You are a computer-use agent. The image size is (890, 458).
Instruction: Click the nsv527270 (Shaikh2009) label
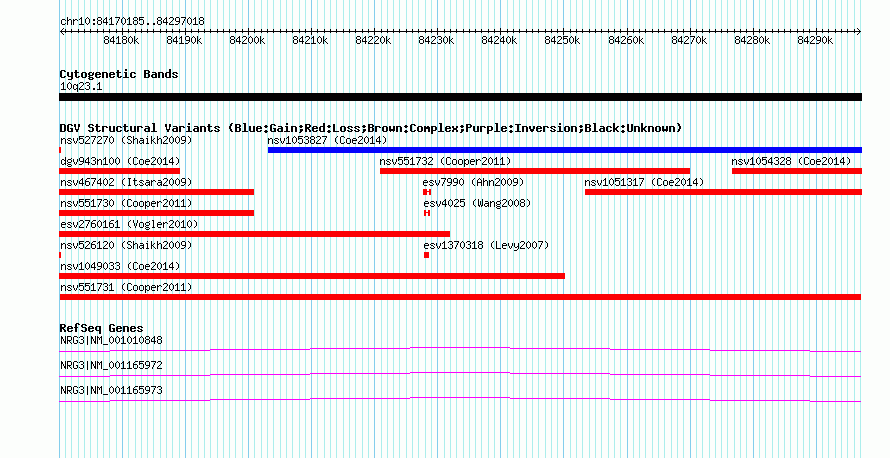(x=126, y=140)
